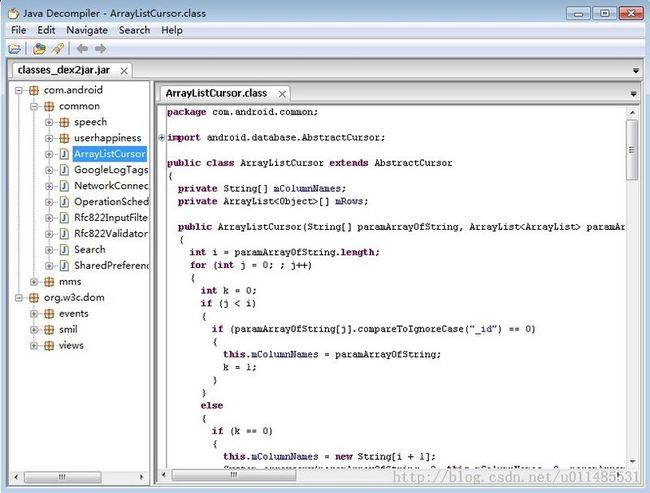The image size is (650, 493).
Task: Select the ArrayListCursor tree item
Action: point(109,154)
